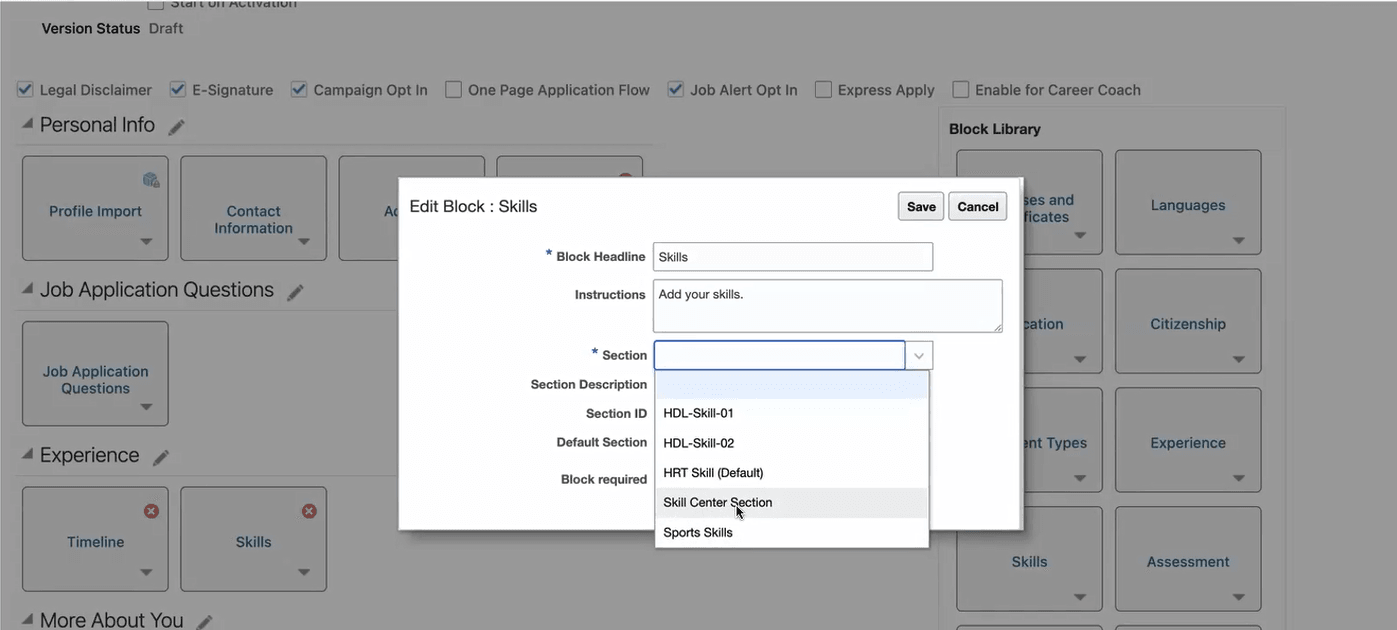Open the Languages library block dropdown arrow
Image resolution: width=1397 pixels, height=630 pixels.
1239,241
